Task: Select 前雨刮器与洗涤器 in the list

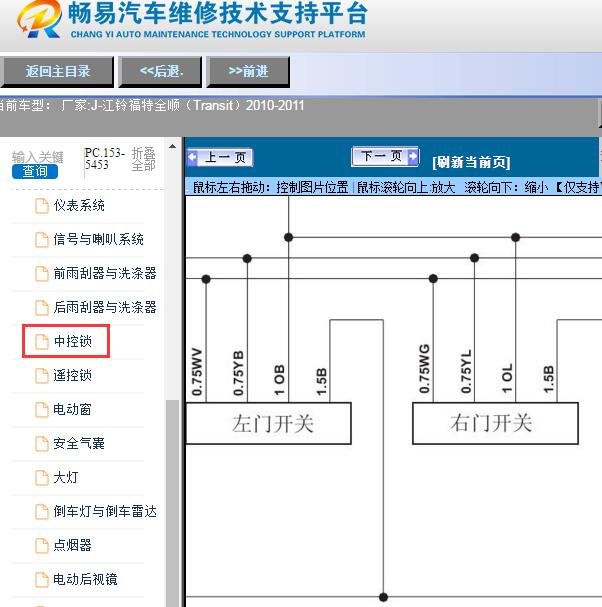Action: tap(105, 274)
